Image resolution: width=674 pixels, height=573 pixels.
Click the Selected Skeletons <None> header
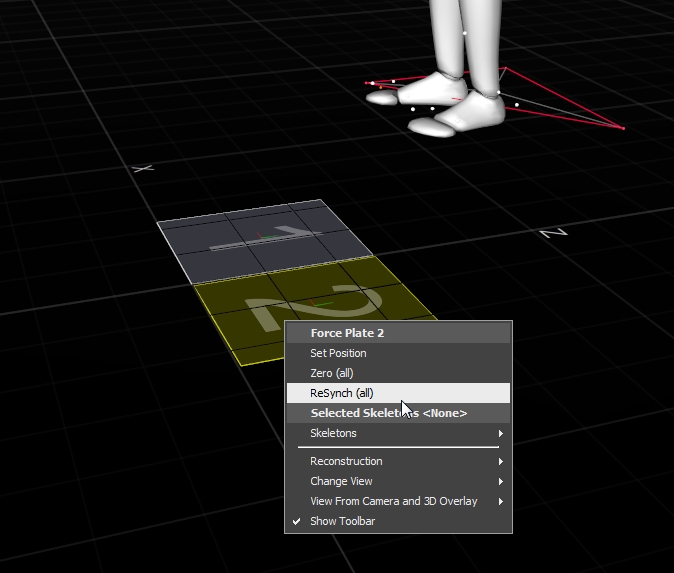coord(388,413)
